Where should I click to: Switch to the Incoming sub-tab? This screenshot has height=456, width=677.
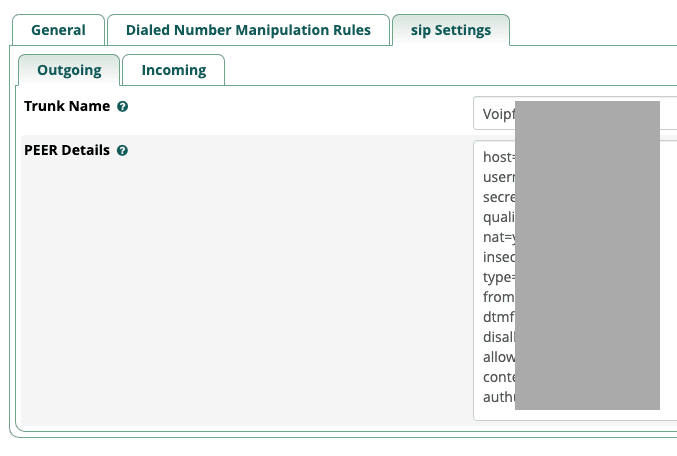coord(173,70)
